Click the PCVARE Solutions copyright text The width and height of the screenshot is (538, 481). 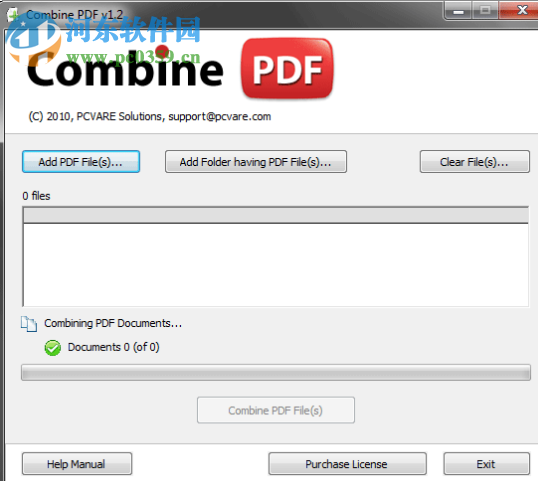[150, 117]
